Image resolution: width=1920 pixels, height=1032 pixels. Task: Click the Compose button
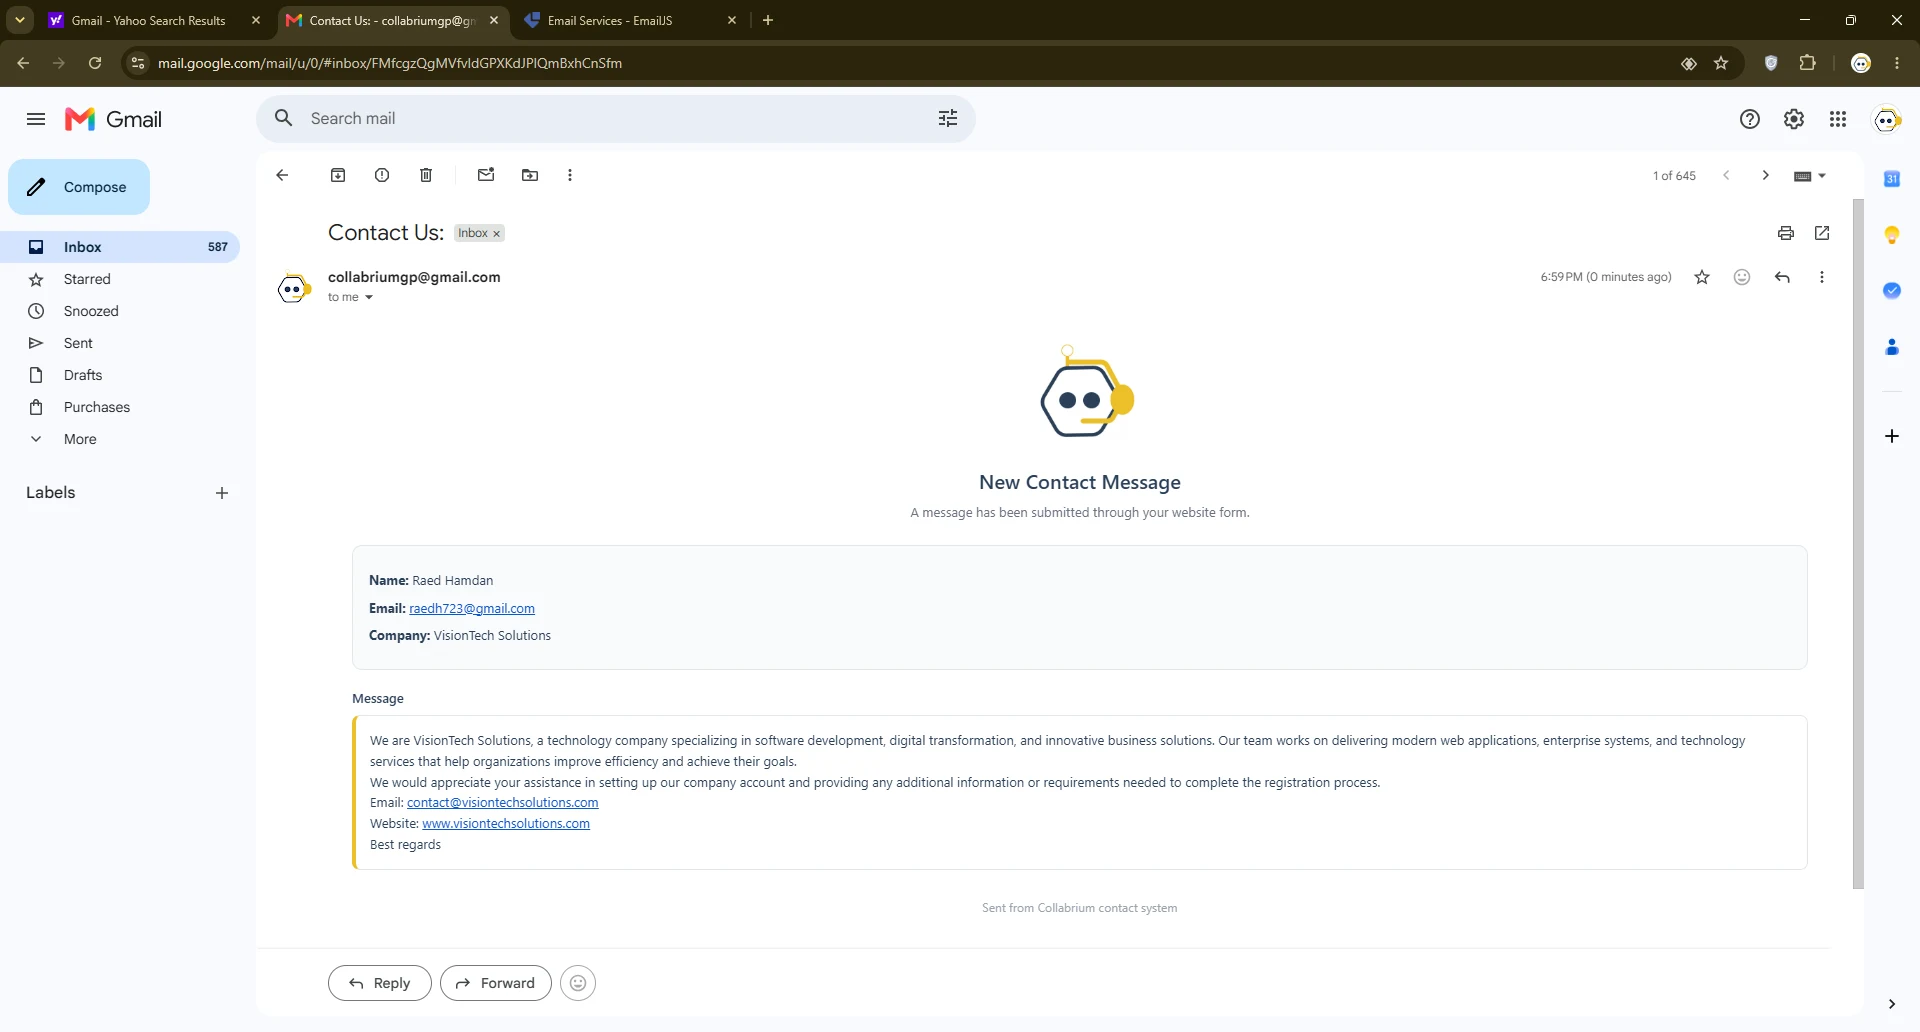coord(79,187)
